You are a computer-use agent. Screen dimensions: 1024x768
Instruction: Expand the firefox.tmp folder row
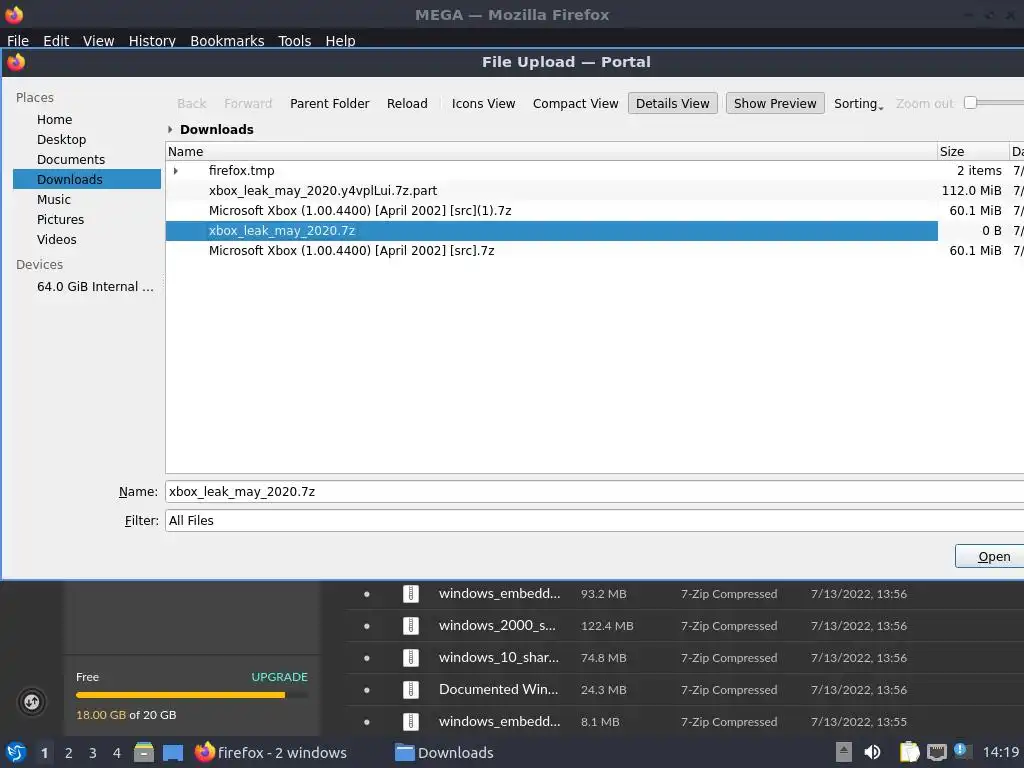[x=176, y=170]
